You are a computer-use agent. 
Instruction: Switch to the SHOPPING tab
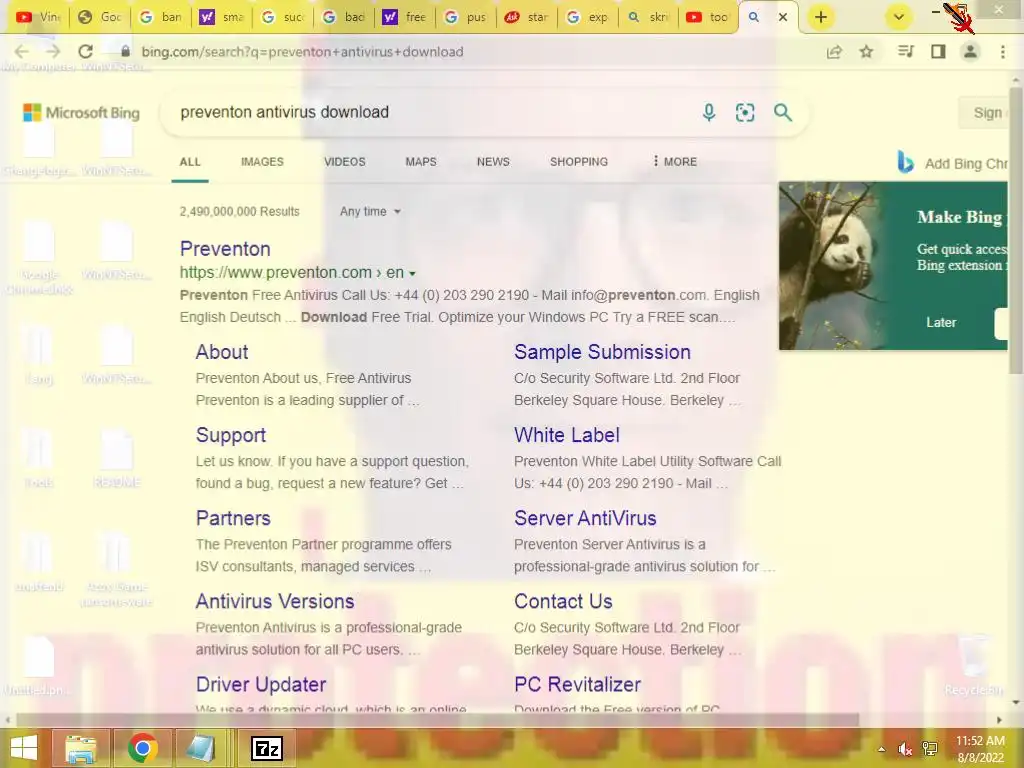[579, 161]
